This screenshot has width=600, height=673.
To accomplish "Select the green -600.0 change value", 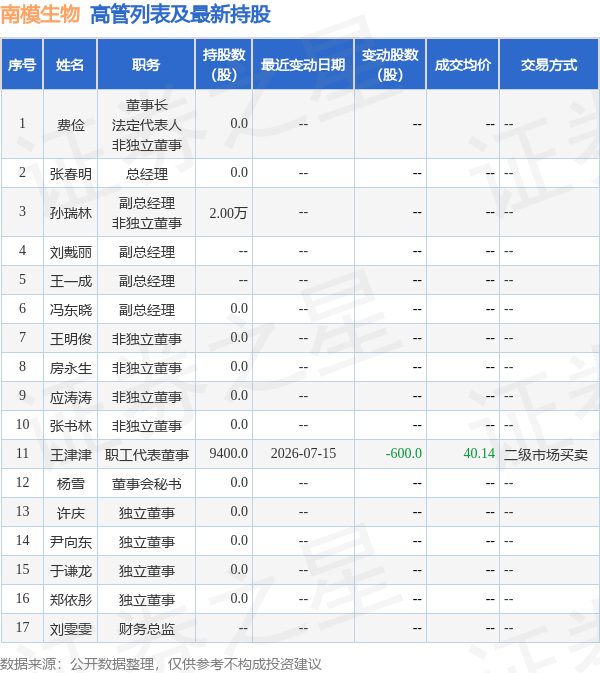I will click(x=403, y=454).
